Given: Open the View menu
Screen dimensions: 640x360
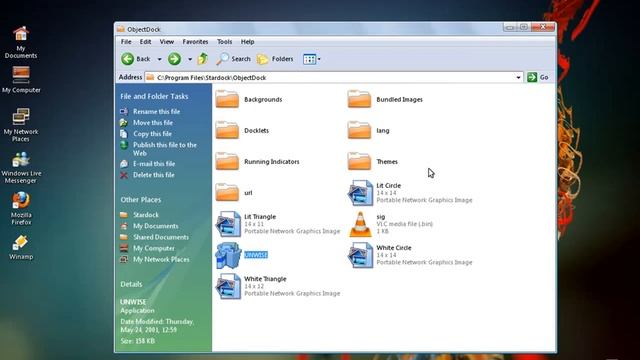Looking at the screenshot, I should coord(167,42).
